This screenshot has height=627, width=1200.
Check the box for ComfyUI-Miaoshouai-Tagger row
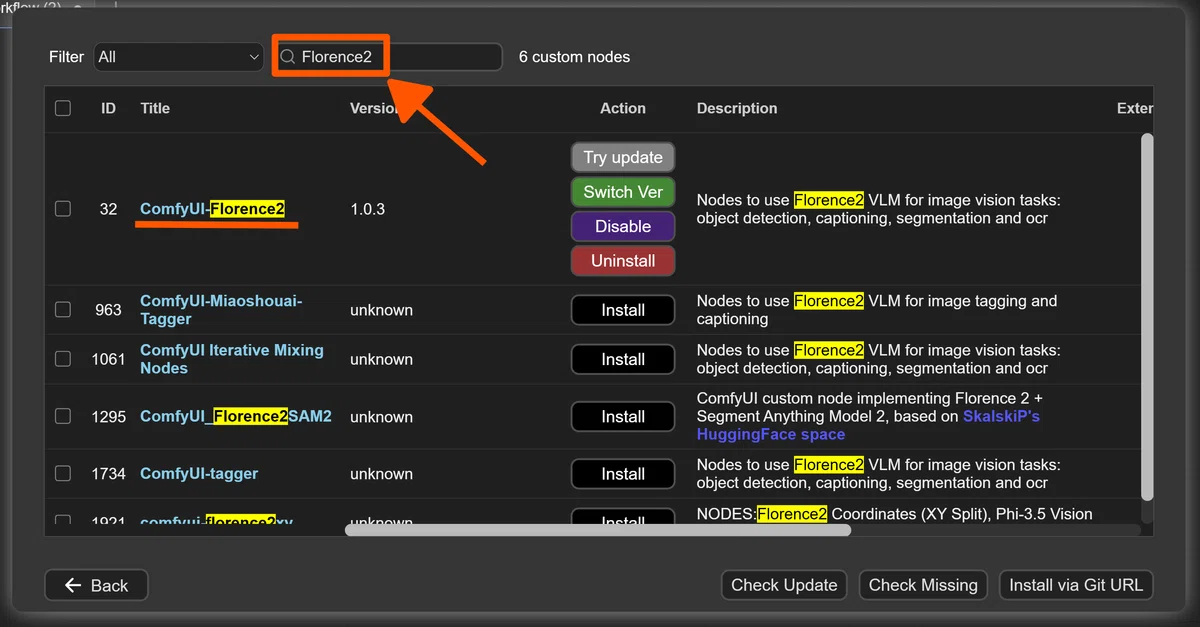click(63, 310)
